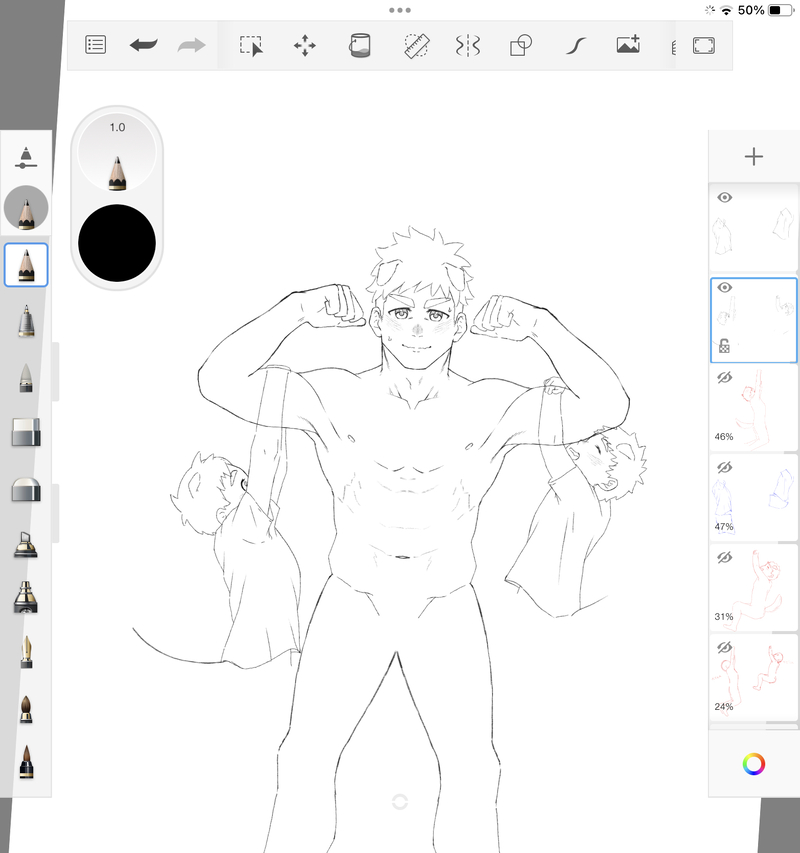Undo the last stroke

click(144, 45)
